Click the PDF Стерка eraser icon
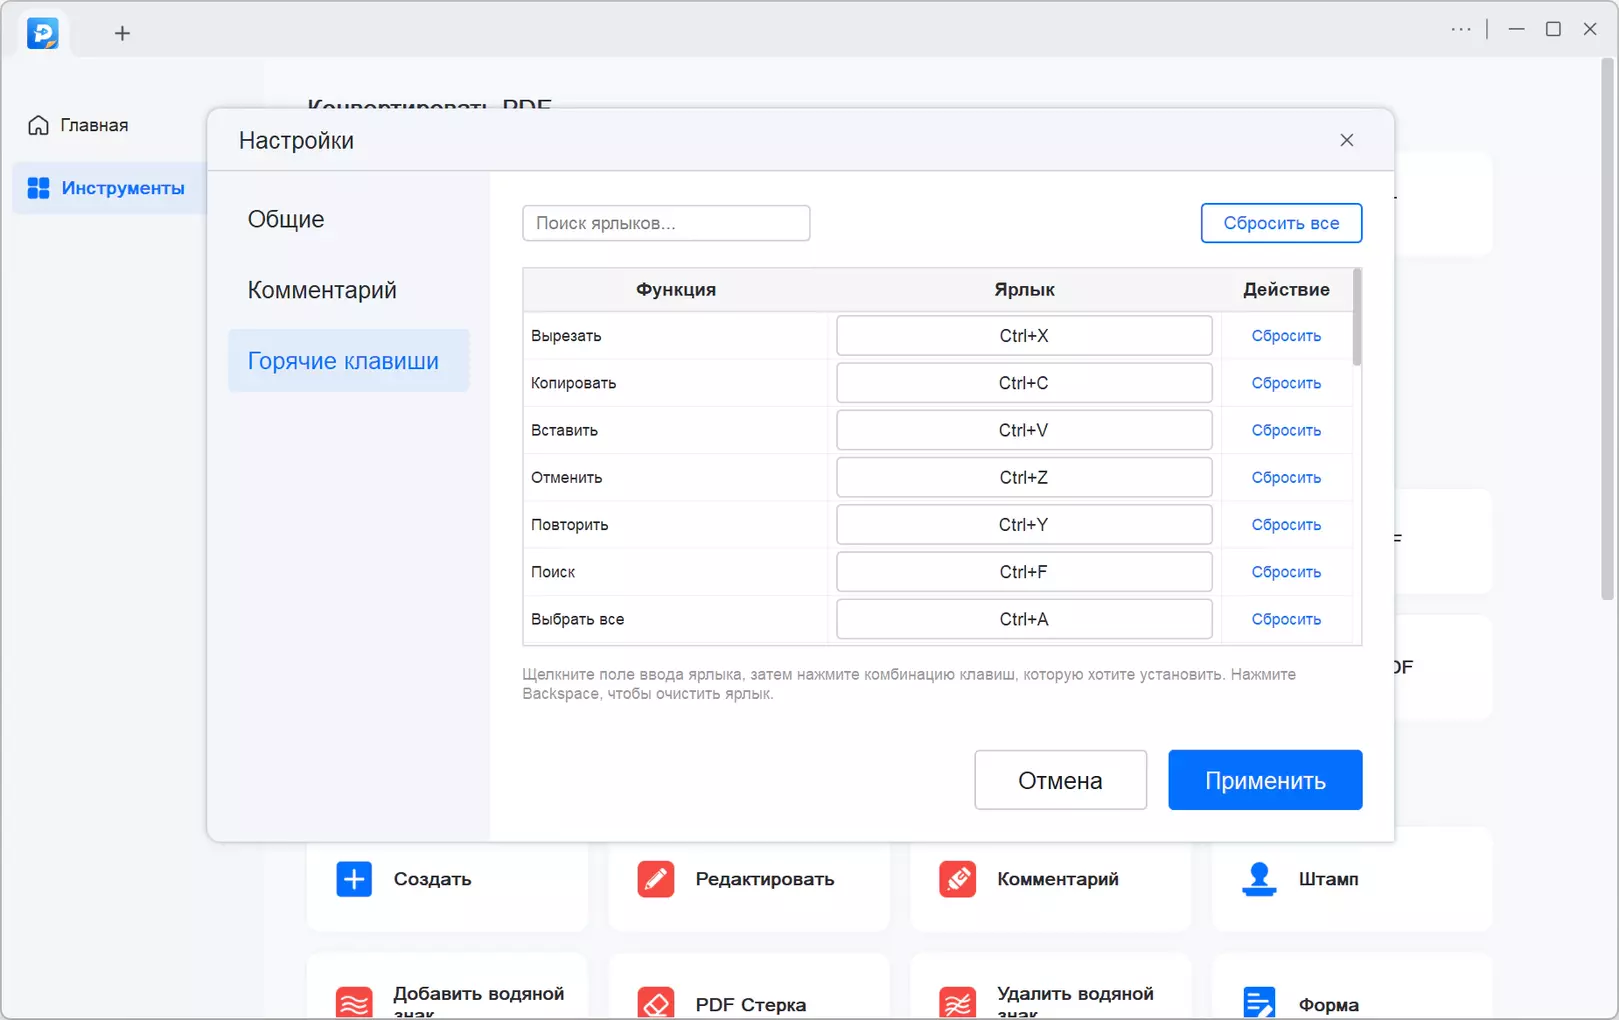Image resolution: width=1619 pixels, height=1020 pixels. [x=656, y=1002]
